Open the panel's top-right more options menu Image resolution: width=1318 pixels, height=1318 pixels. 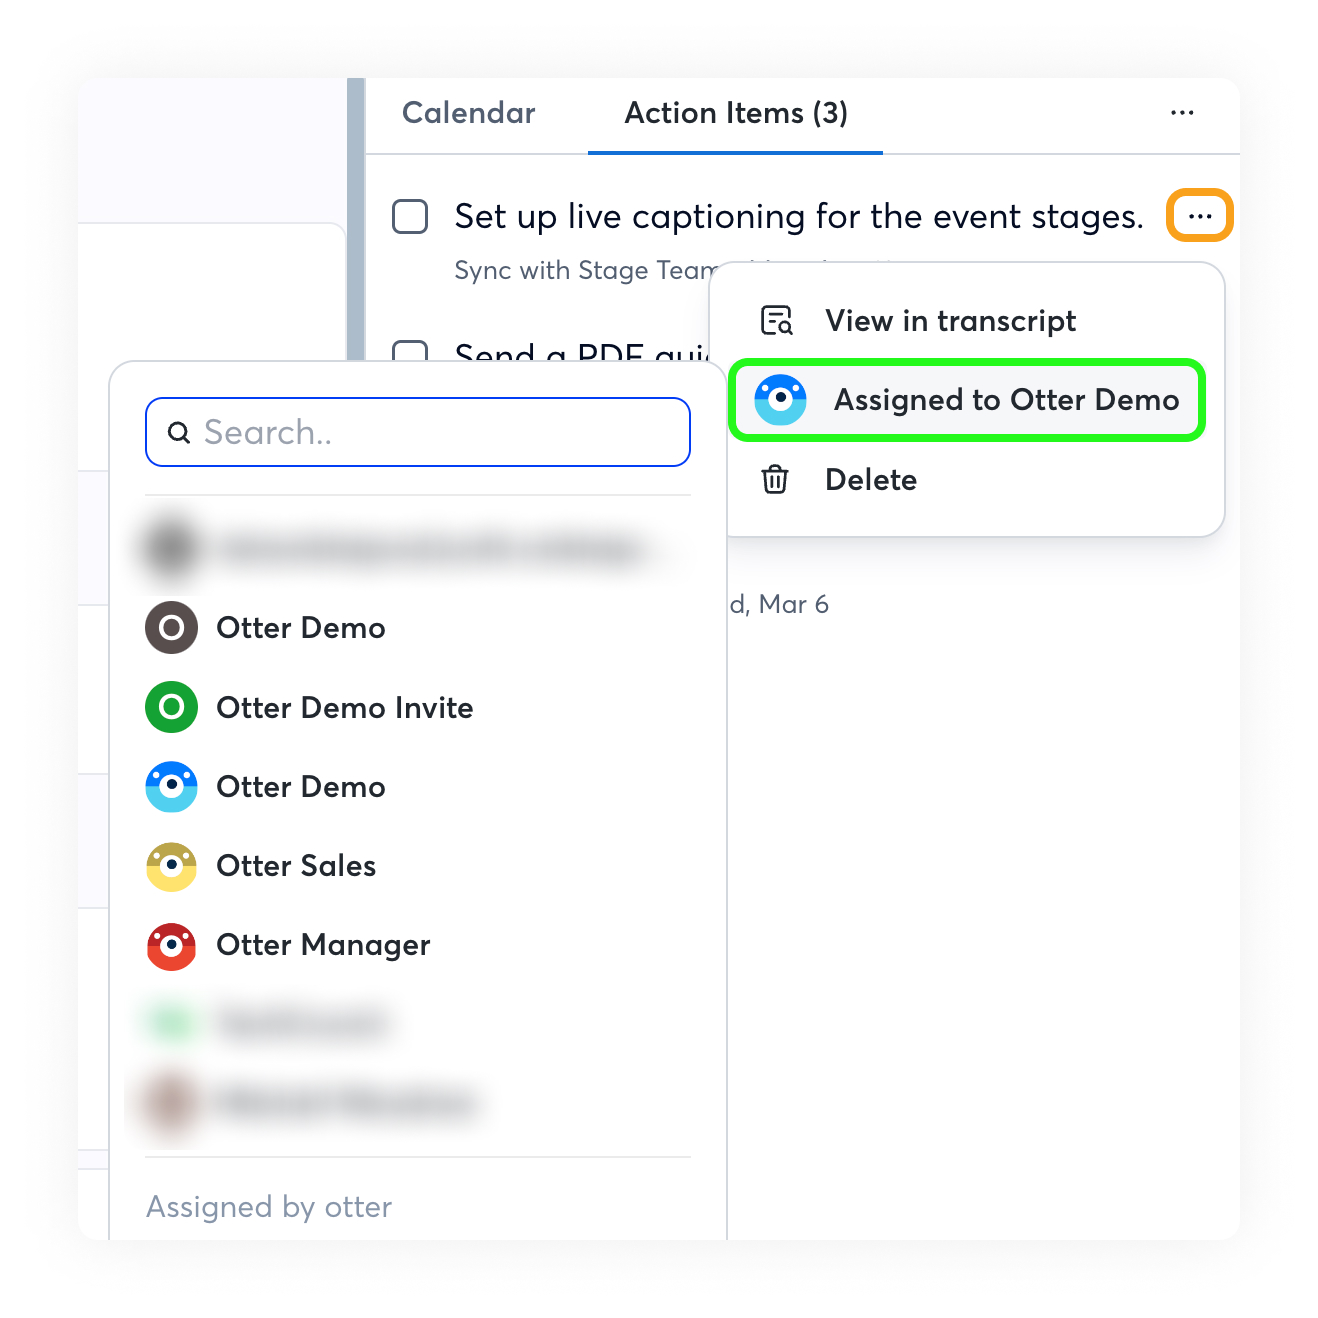coord(1182,113)
